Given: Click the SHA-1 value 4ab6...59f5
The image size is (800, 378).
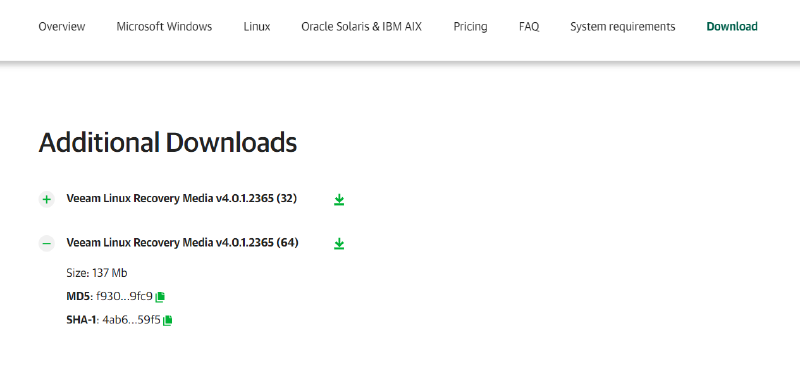Looking at the screenshot, I should pos(131,320).
